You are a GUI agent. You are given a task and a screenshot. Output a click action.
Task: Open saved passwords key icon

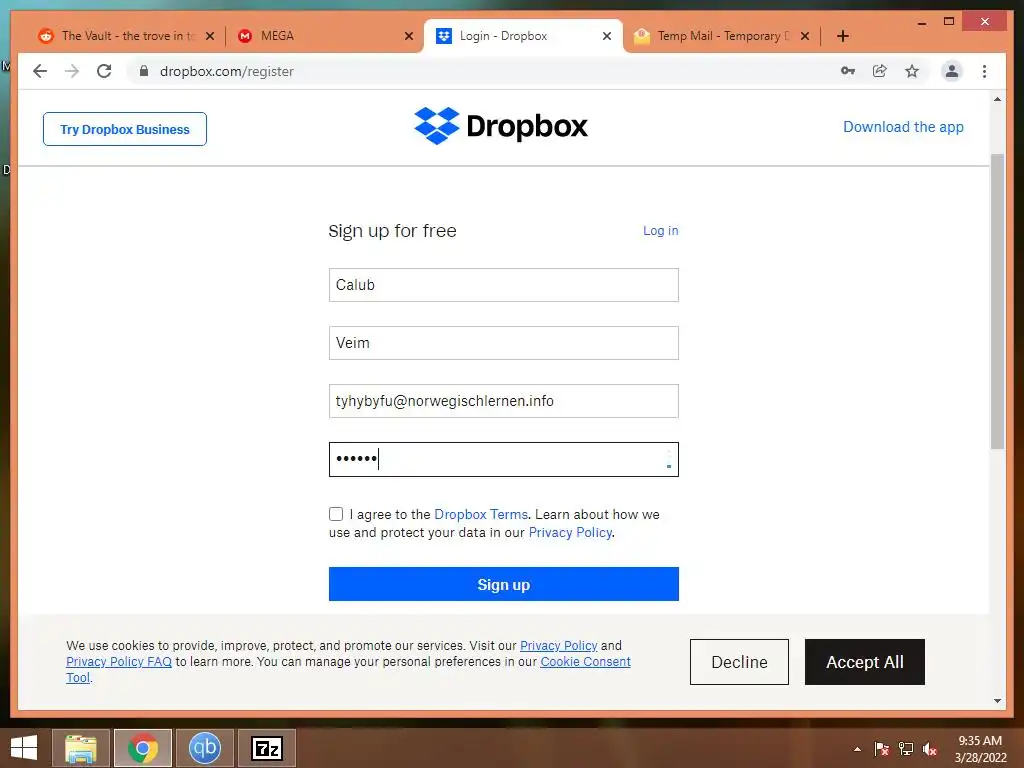point(848,71)
